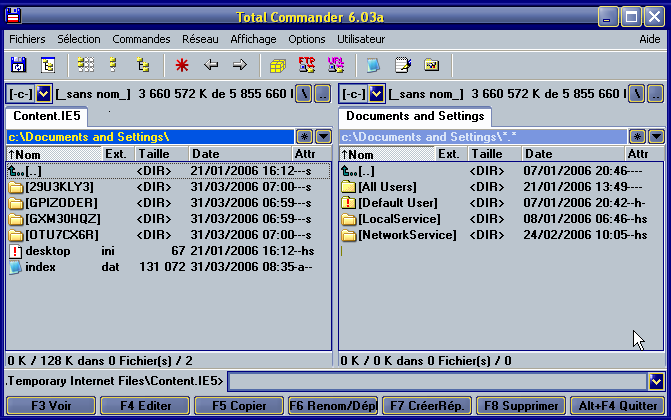Click the F8 Supprimer button
This screenshot has width=671, height=420.
tap(521, 405)
